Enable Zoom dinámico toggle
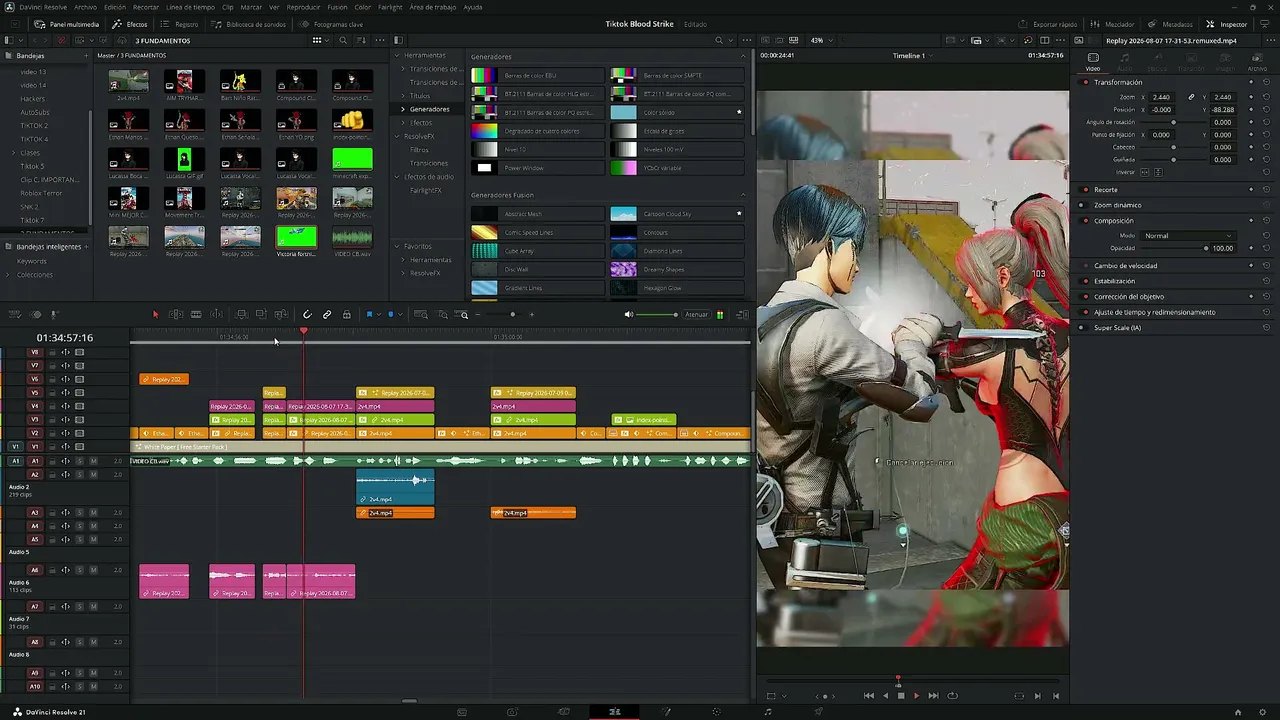The height and width of the screenshot is (720, 1280). click(x=1082, y=205)
